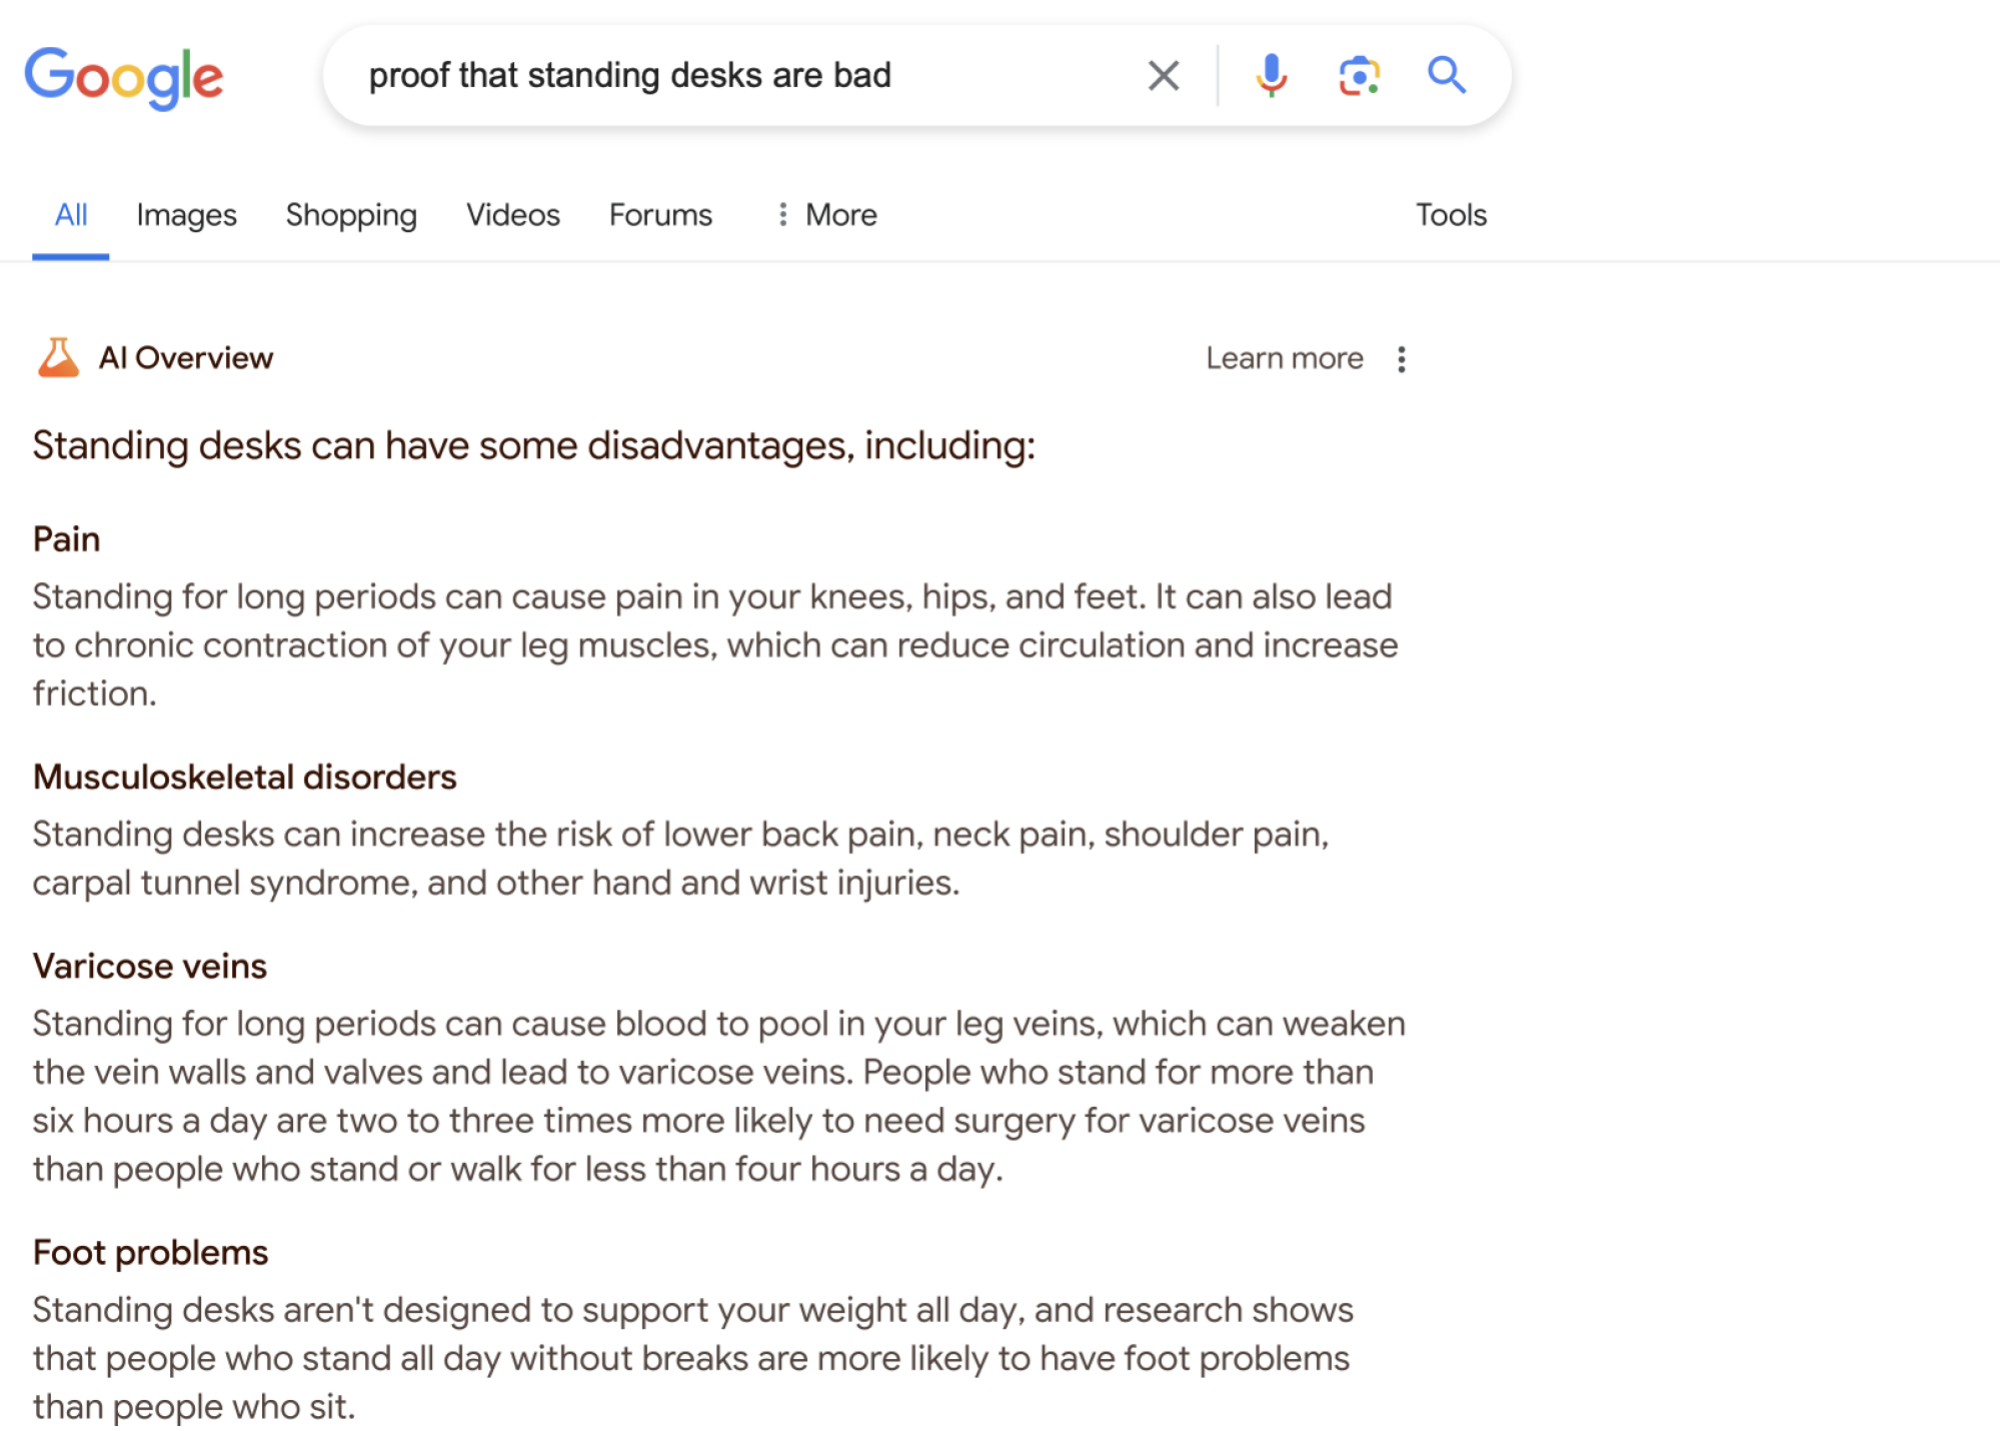
Task: Open the Tools options
Action: click(1452, 214)
